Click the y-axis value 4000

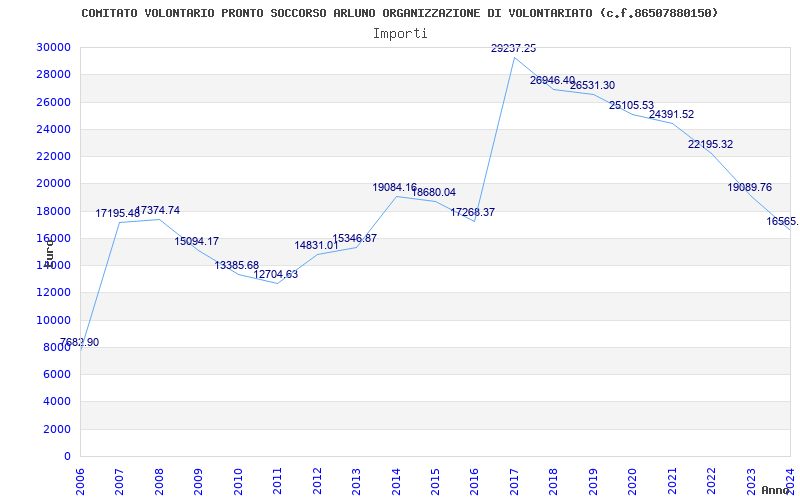point(57,402)
